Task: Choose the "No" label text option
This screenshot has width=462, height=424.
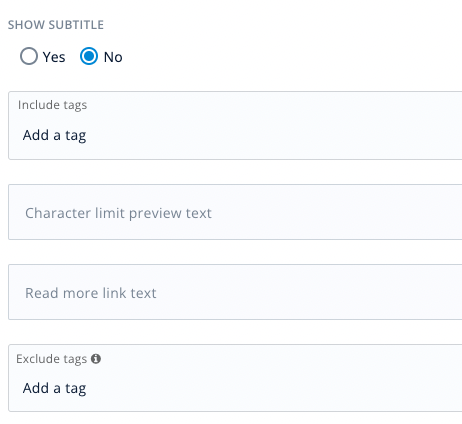Action: pyautogui.click(x=113, y=57)
